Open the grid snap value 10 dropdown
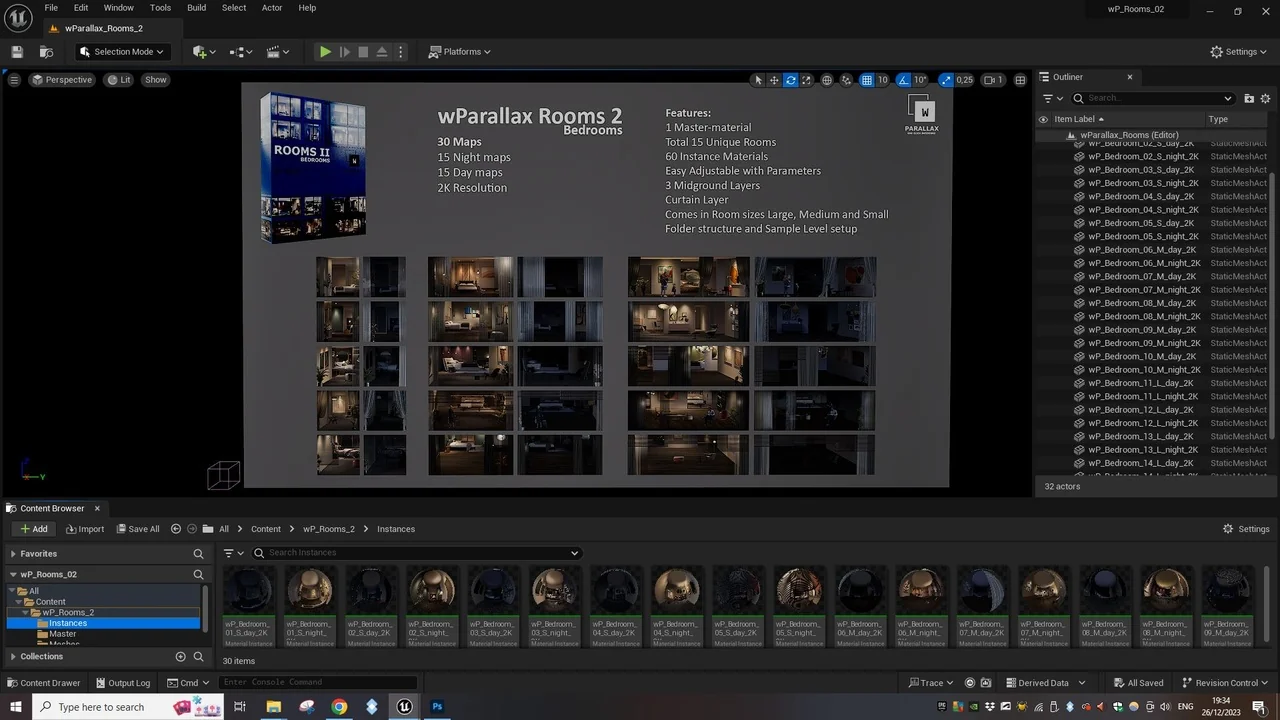1280x720 pixels. pos(883,80)
